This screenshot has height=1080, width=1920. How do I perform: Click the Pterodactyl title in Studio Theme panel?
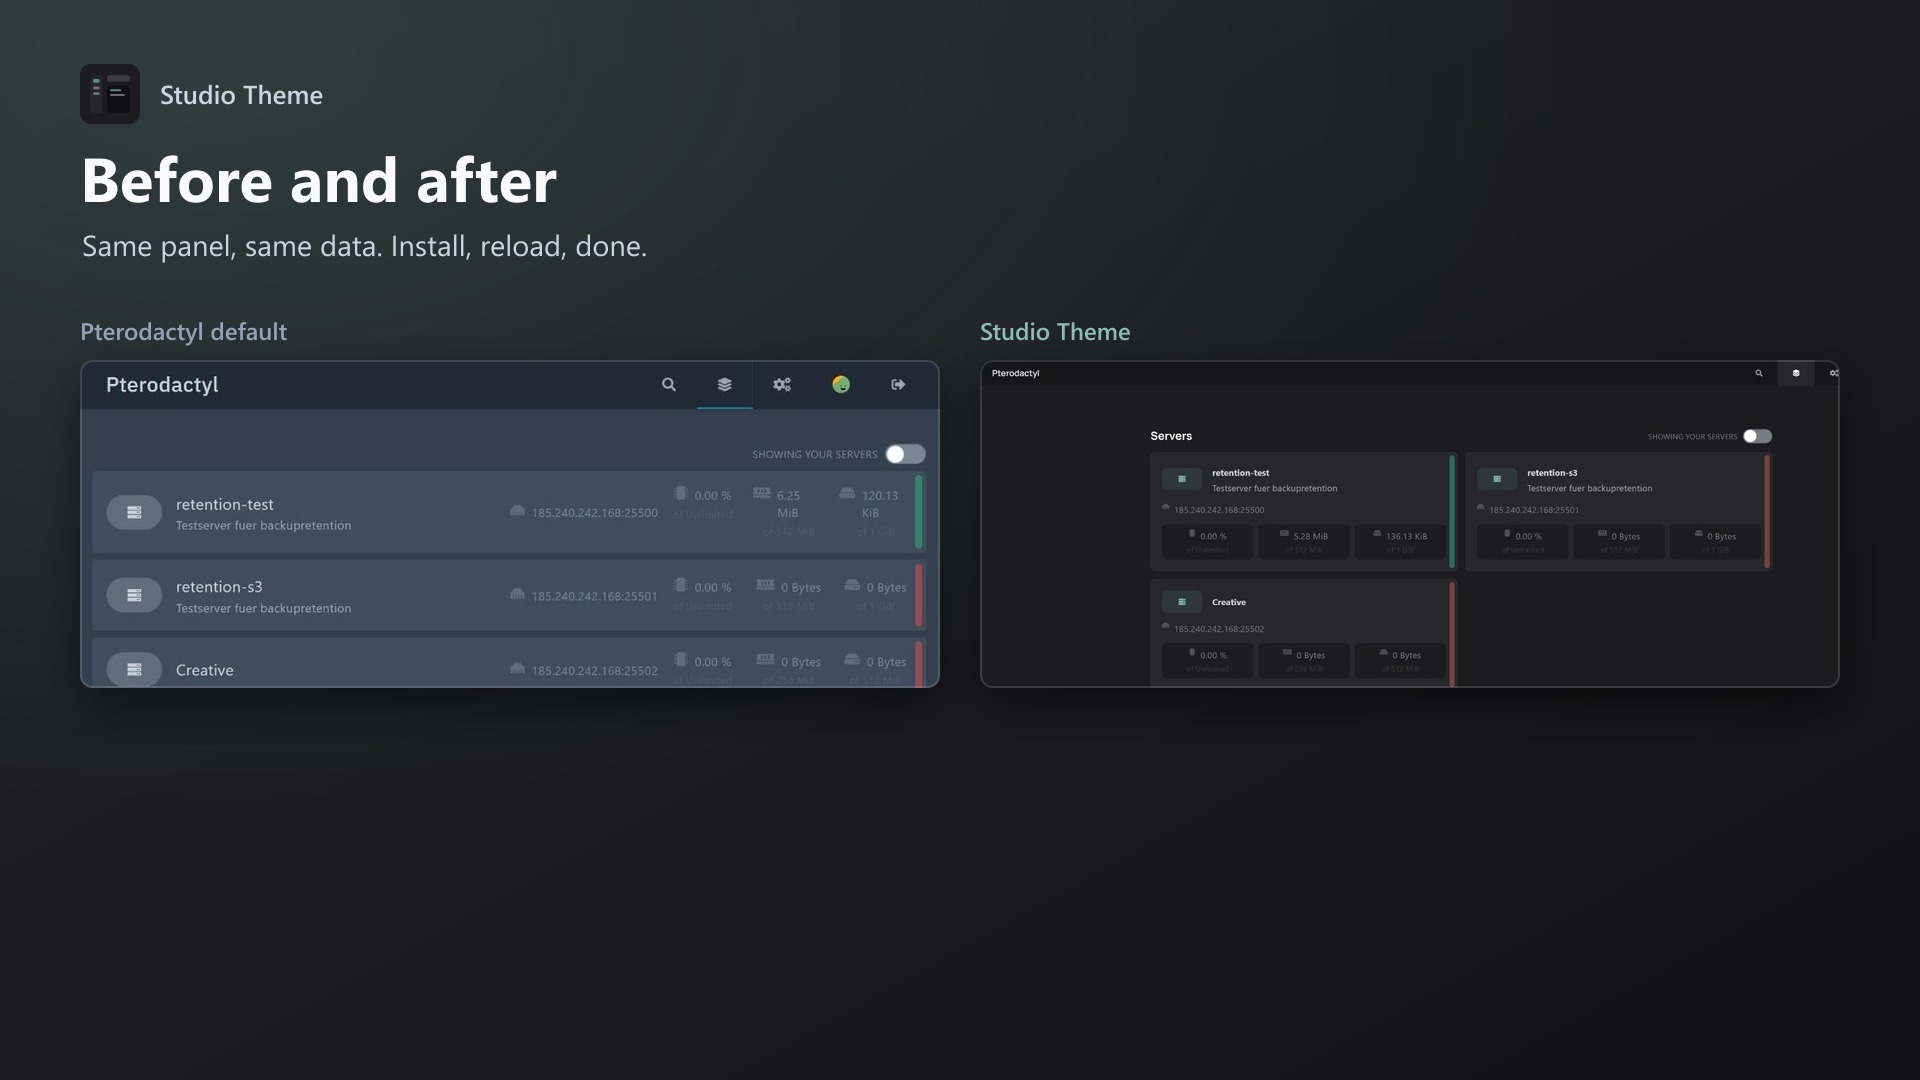coord(1015,373)
